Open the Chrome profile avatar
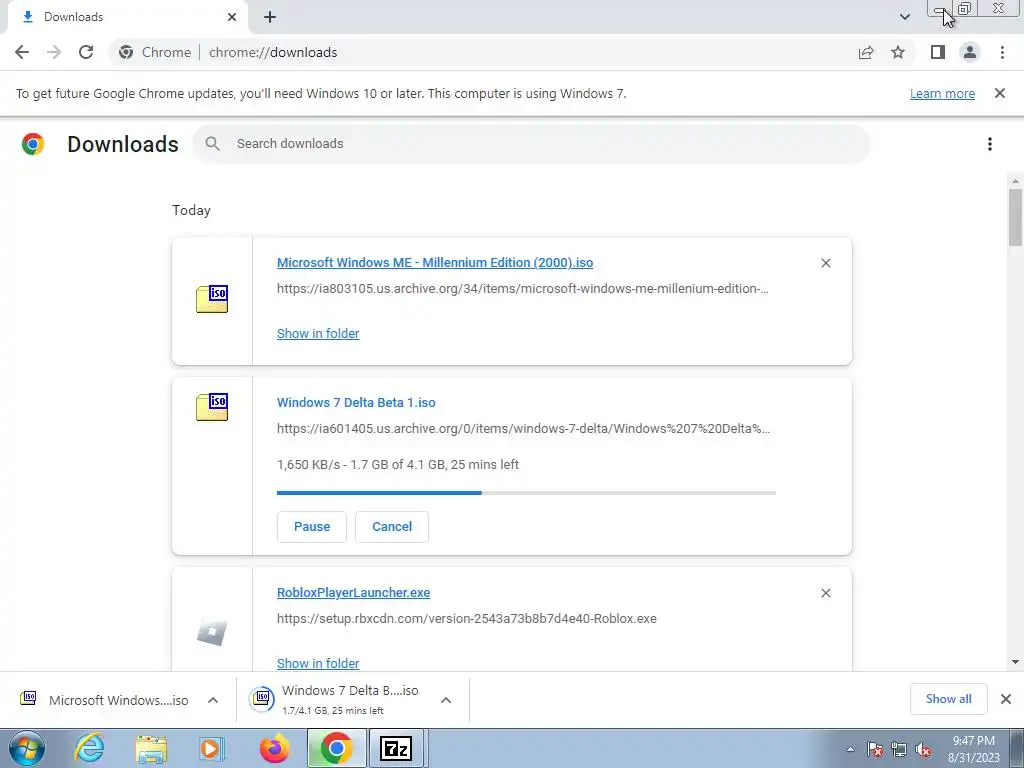Viewport: 1024px width, 768px height. (970, 52)
